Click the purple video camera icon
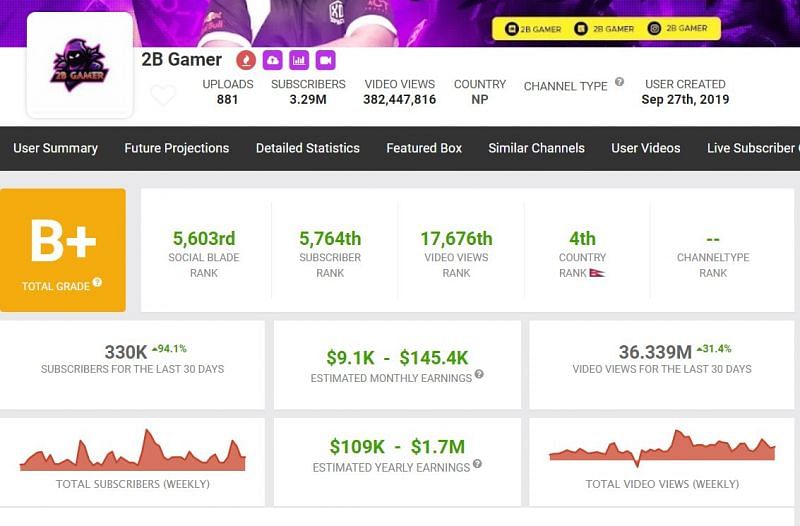Viewport: 800px width, 526px height. 325,60
